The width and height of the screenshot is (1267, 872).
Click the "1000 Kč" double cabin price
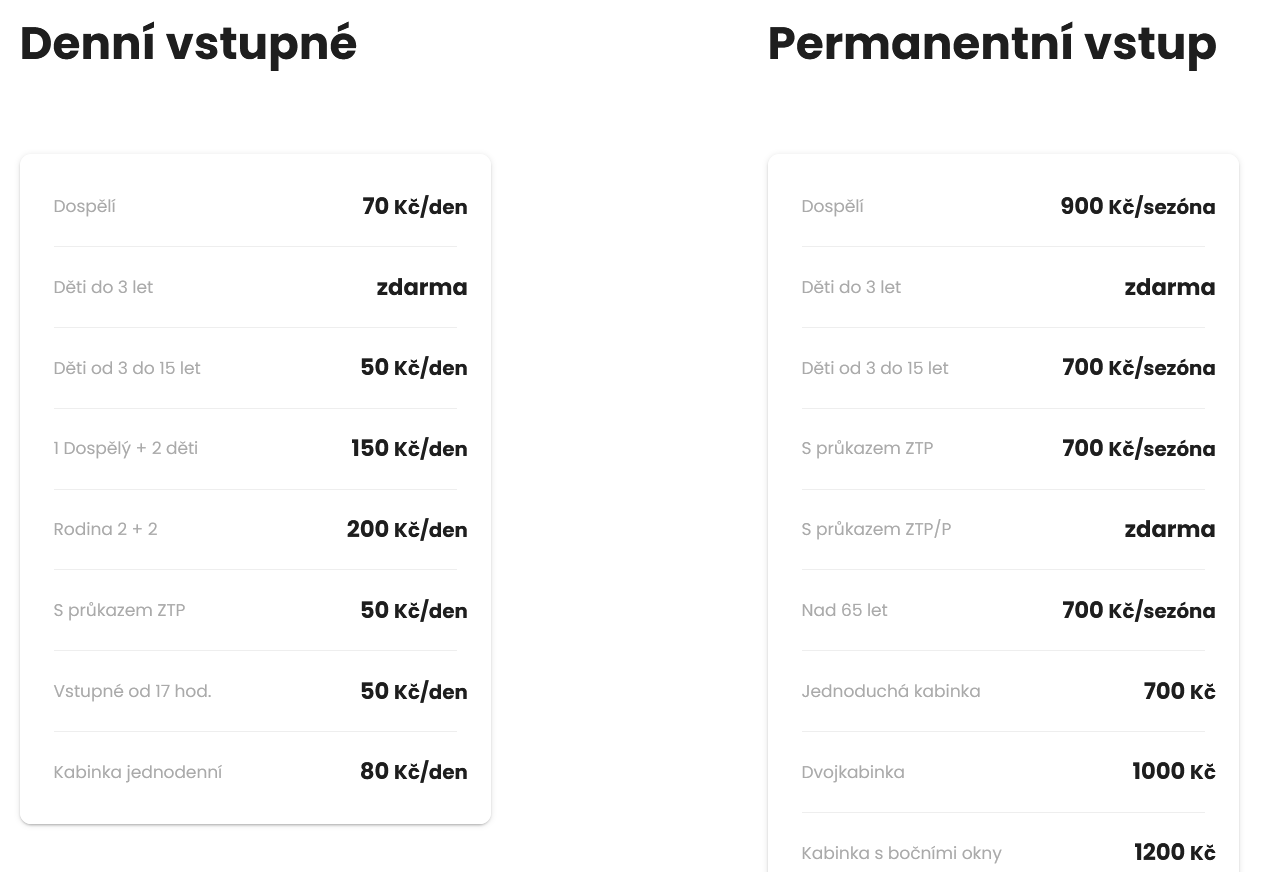1173,772
